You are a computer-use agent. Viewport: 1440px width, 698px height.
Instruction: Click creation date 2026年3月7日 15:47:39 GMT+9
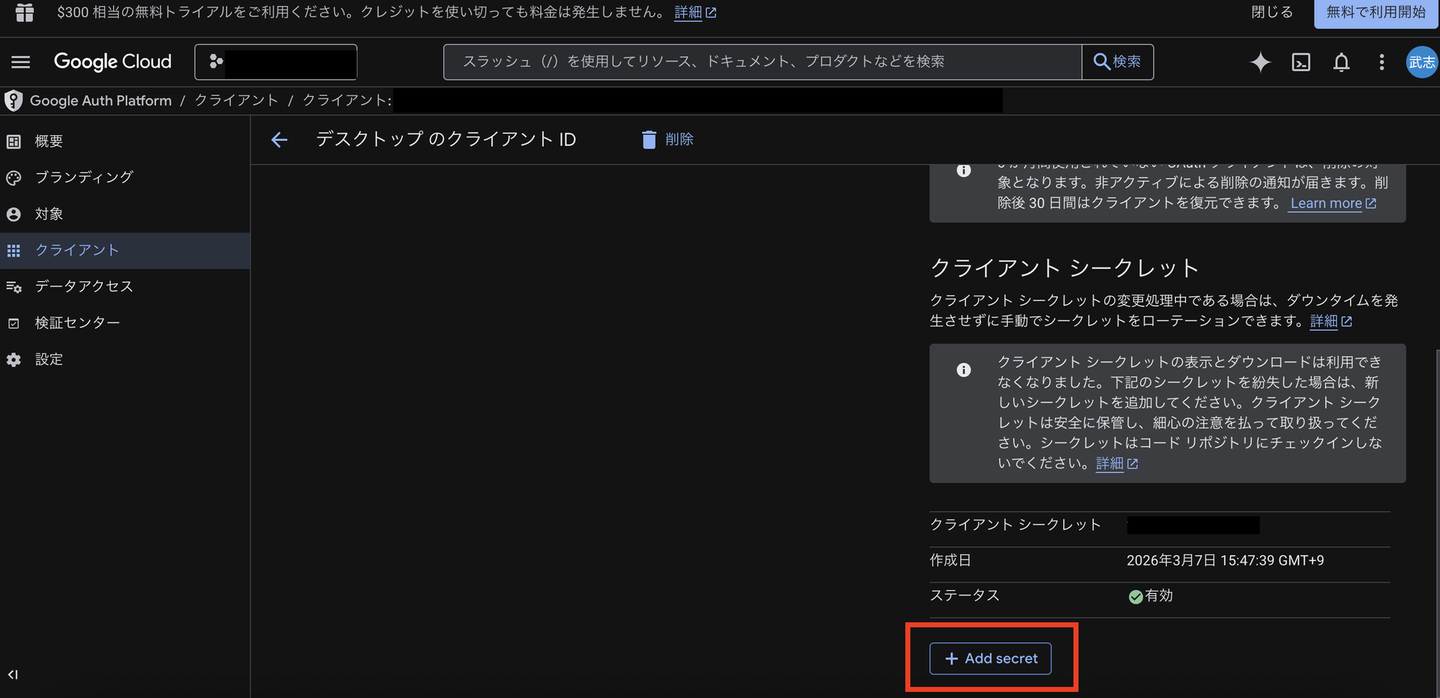click(1225, 561)
